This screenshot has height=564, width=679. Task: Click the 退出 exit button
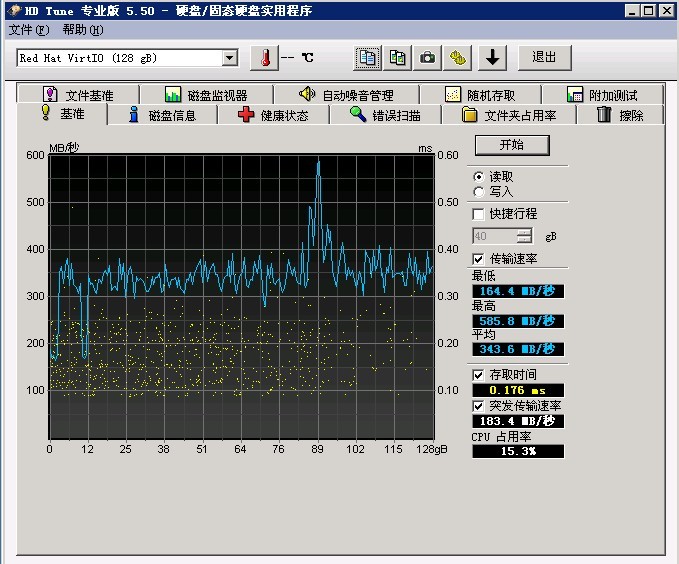(544, 57)
